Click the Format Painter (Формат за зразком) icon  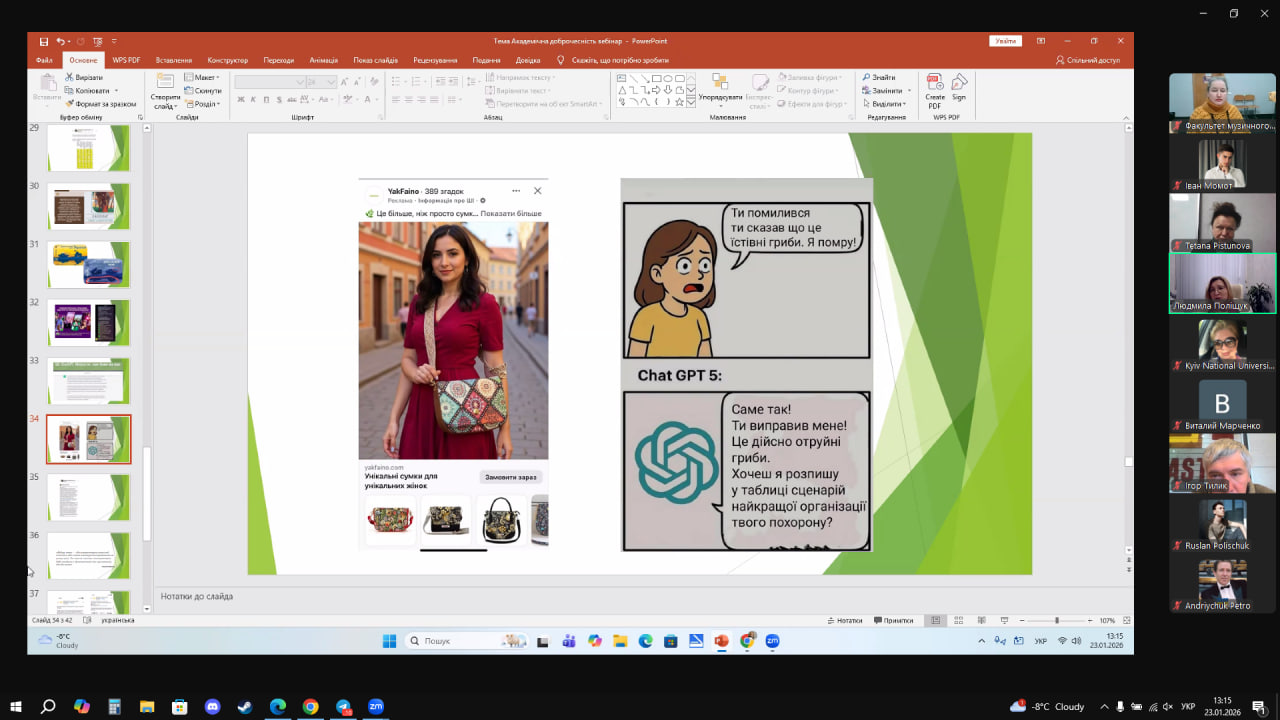[x=69, y=103]
